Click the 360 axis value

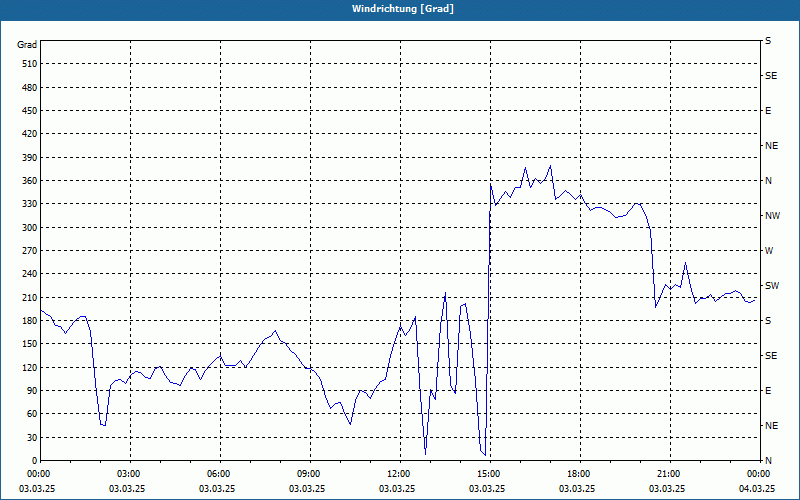[x=30, y=181]
